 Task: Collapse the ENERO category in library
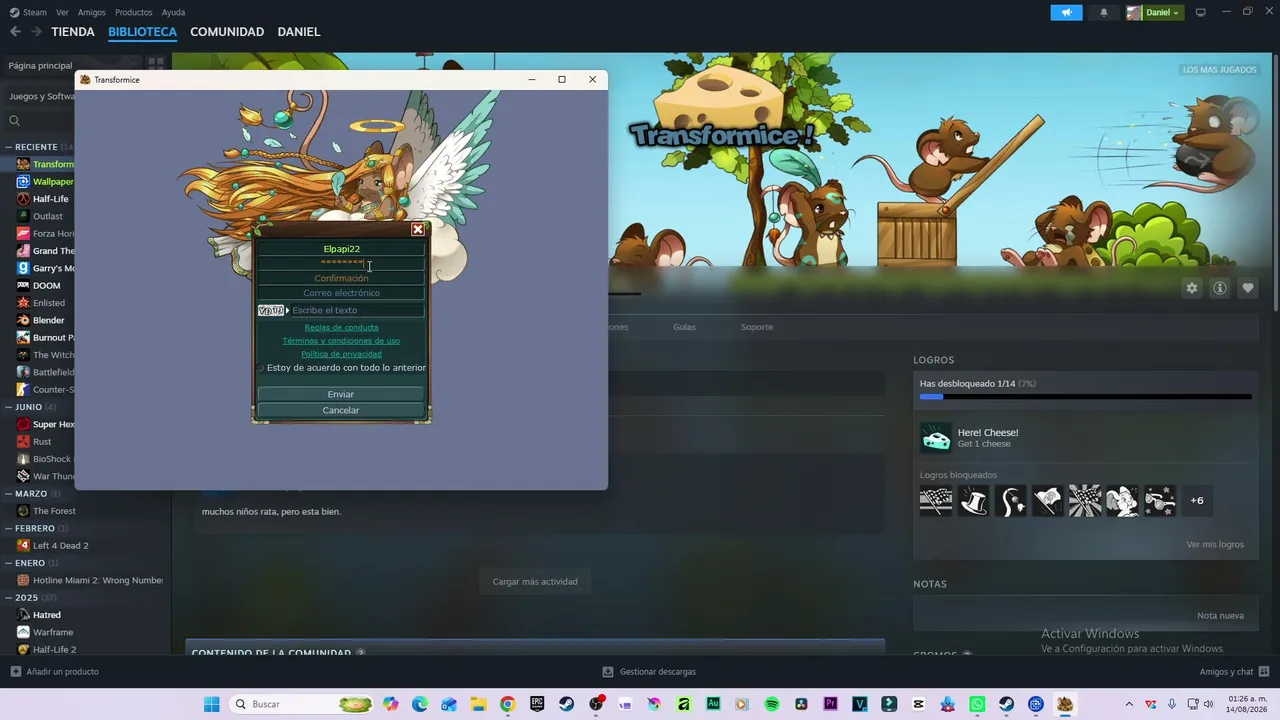click(x=8, y=563)
